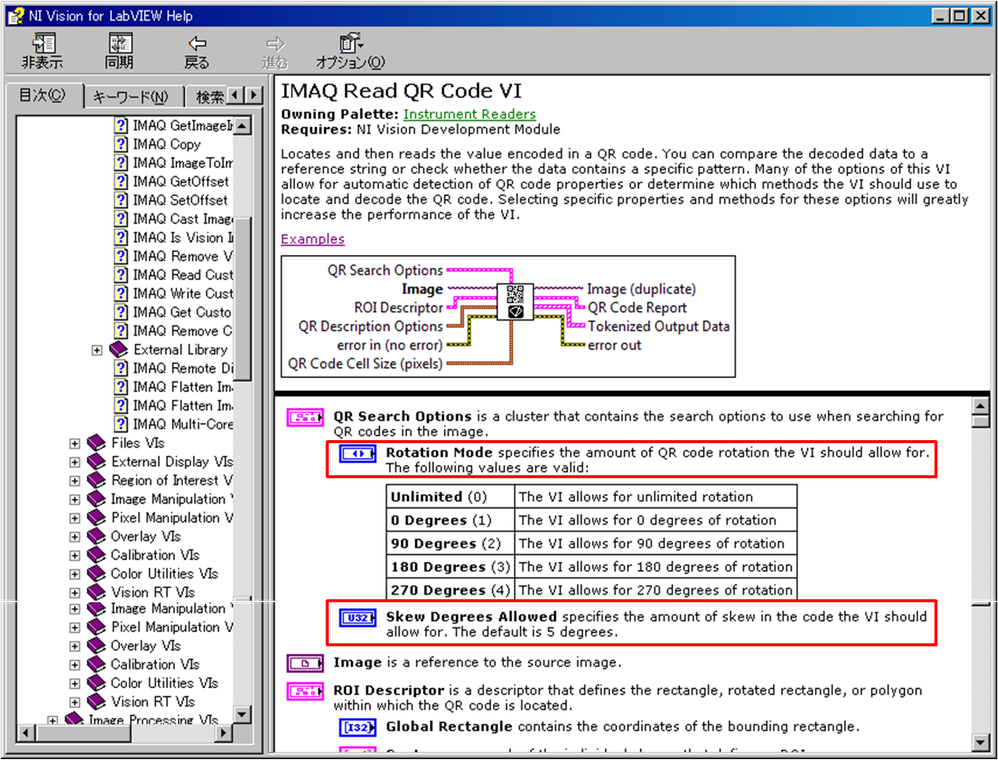Viewport: 998px width, 760px height.
Task: Click the IMAQ Remove C topic icon
Action: [121, 330]
